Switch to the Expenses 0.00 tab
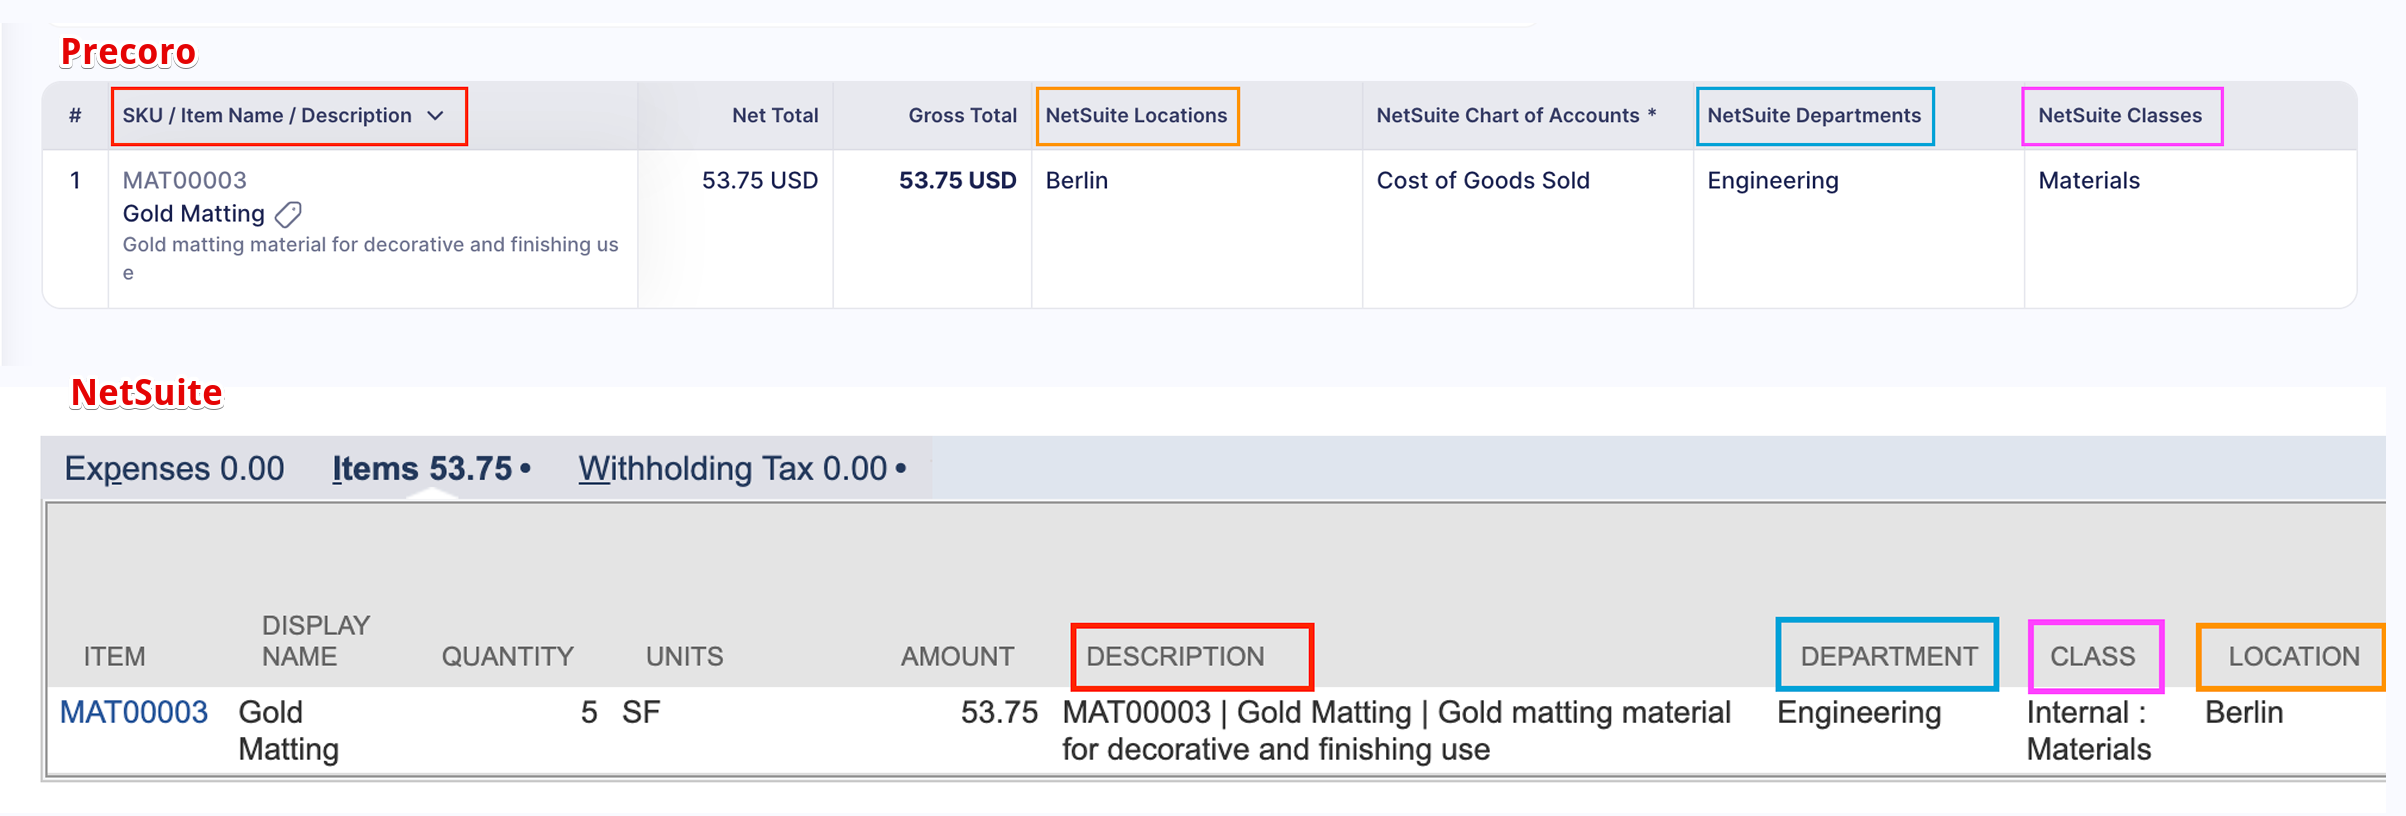Viewport: 2406px width, 816px height. tap(174, 468)
